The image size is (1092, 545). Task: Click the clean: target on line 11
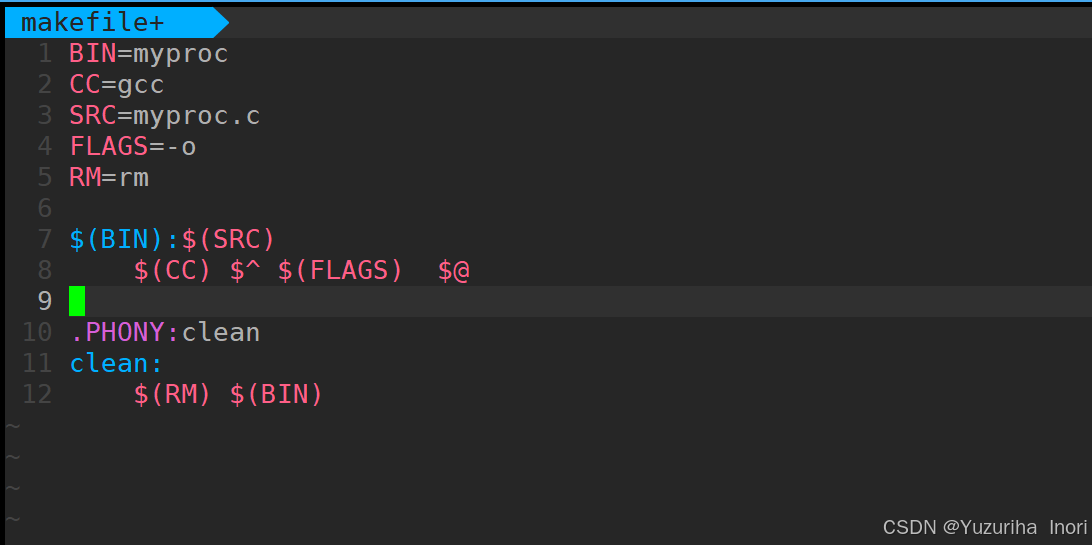point(116,363)
